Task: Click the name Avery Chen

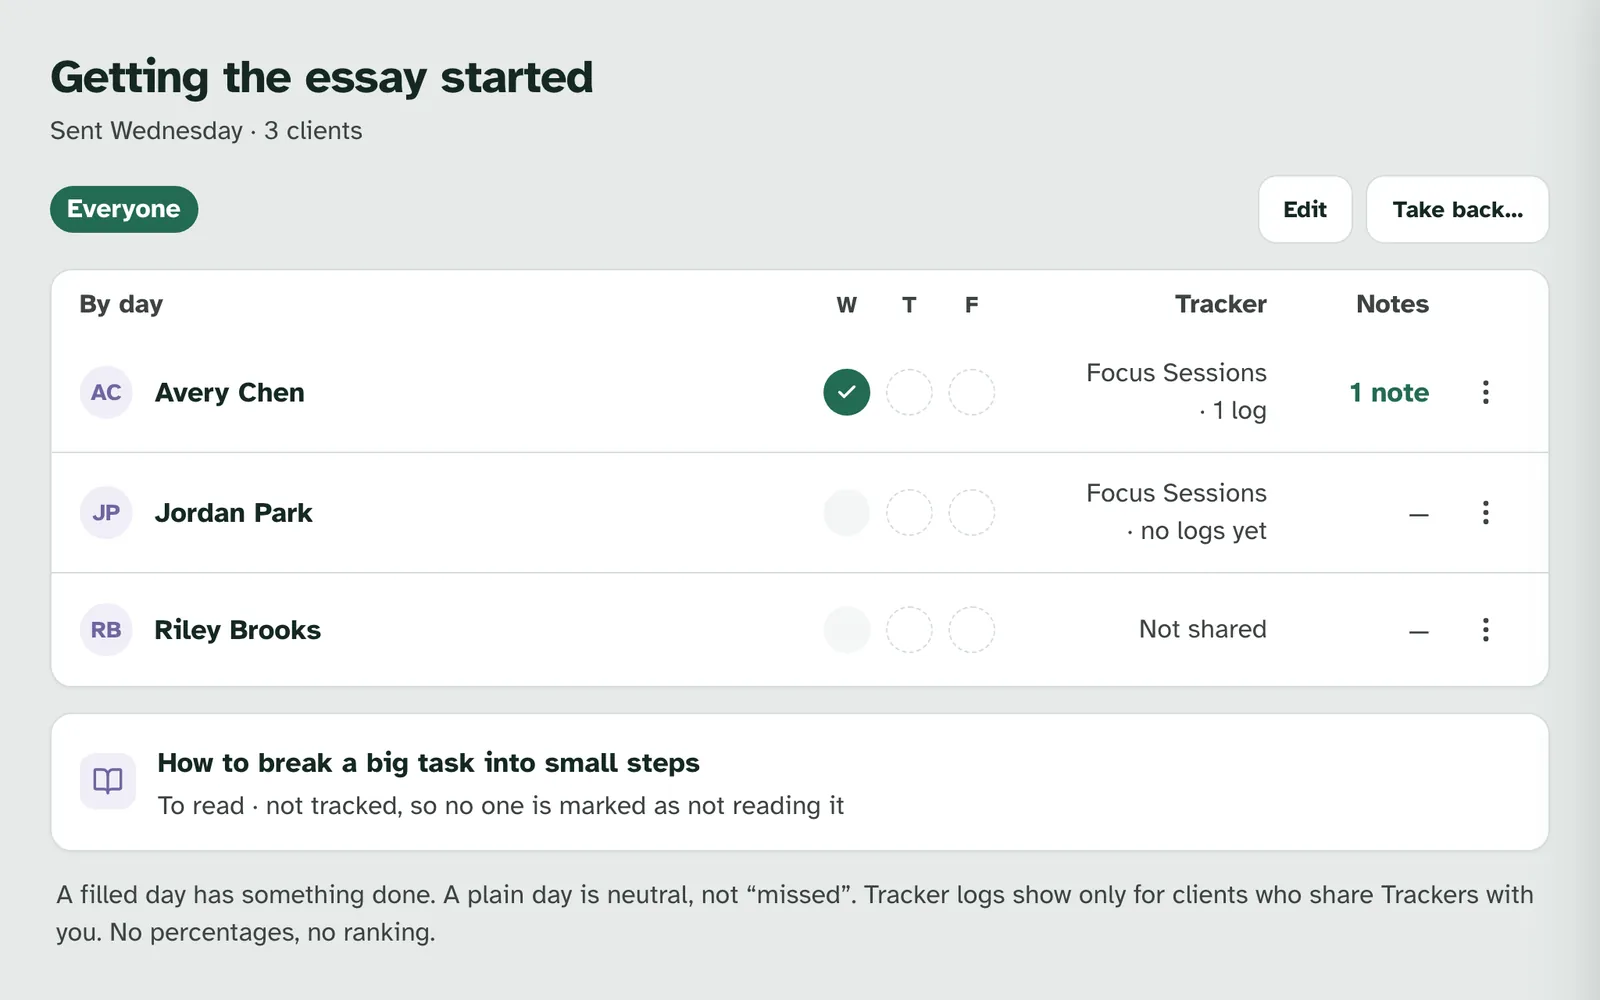Action: pyautogui.click(x=230, y=392)
